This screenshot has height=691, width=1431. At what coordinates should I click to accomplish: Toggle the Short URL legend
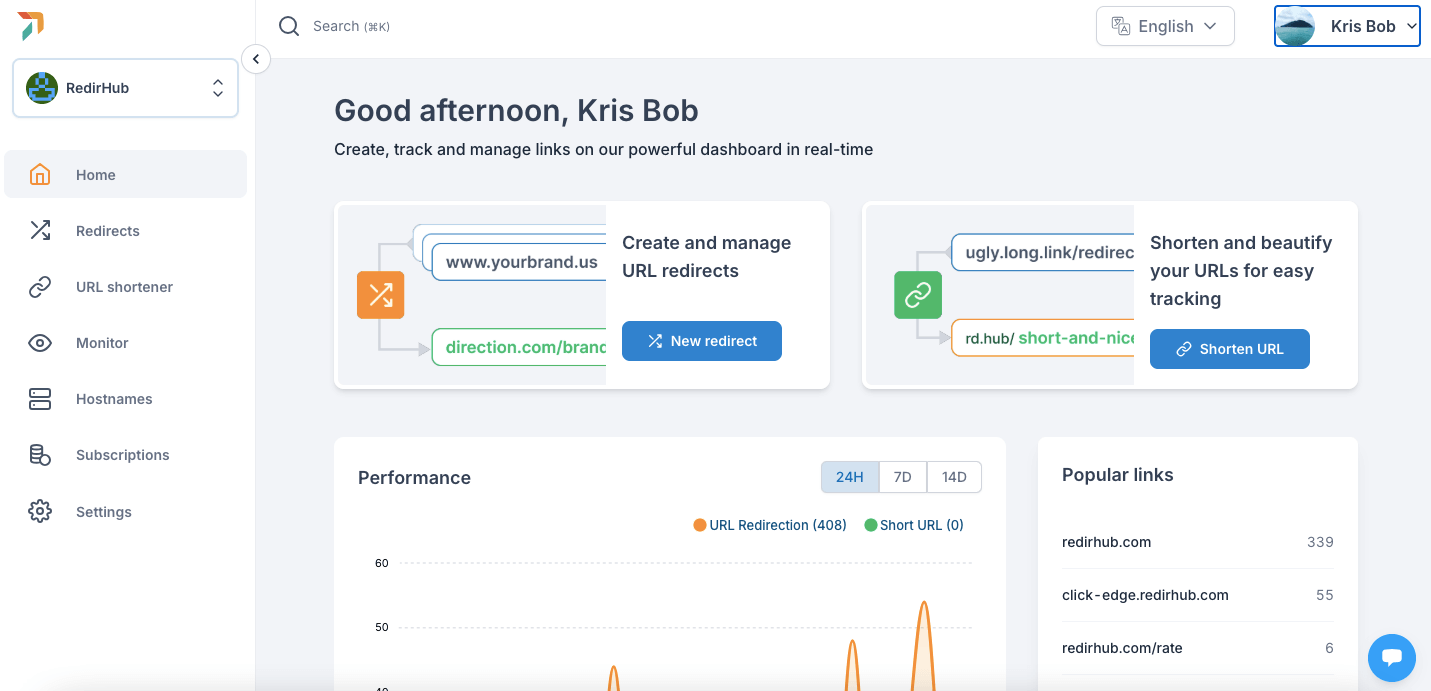point(913,525)
